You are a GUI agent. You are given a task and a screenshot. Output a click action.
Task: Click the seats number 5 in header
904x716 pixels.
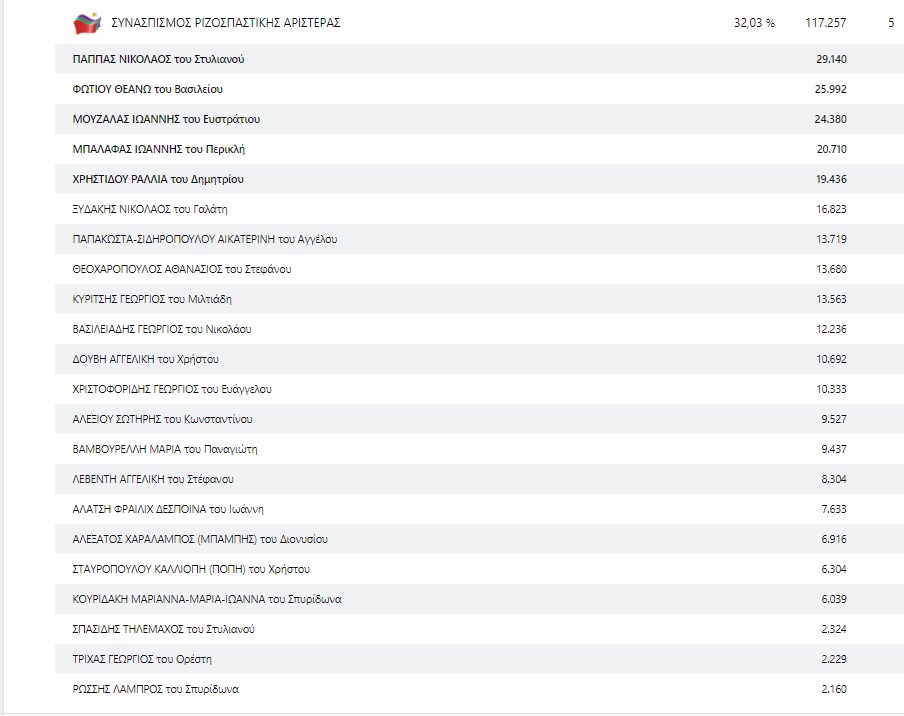point(890,23)
